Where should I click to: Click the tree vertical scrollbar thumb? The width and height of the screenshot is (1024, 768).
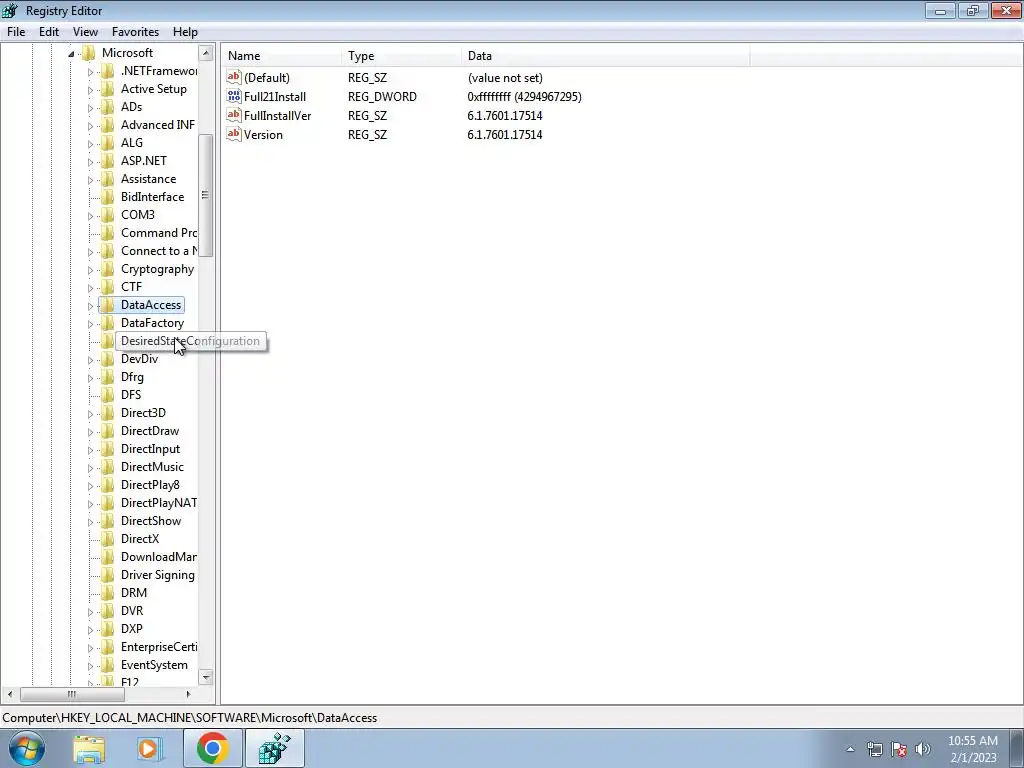click(206, 195)
